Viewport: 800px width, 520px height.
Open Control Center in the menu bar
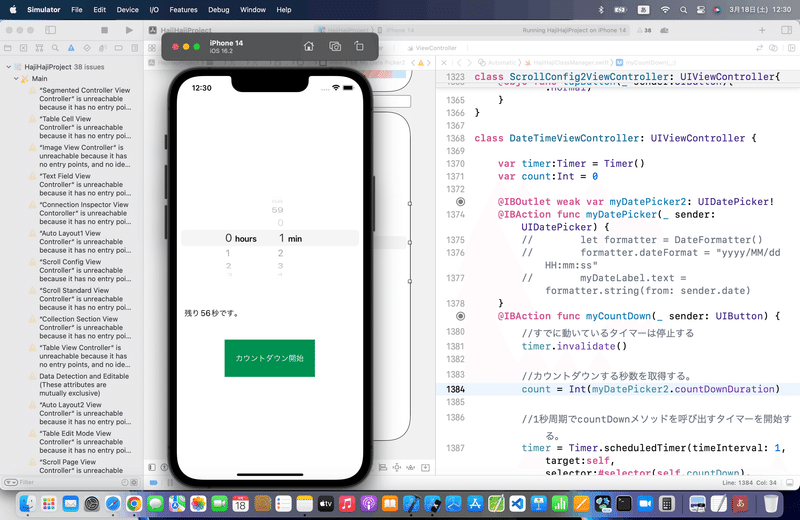click(701, 10)
